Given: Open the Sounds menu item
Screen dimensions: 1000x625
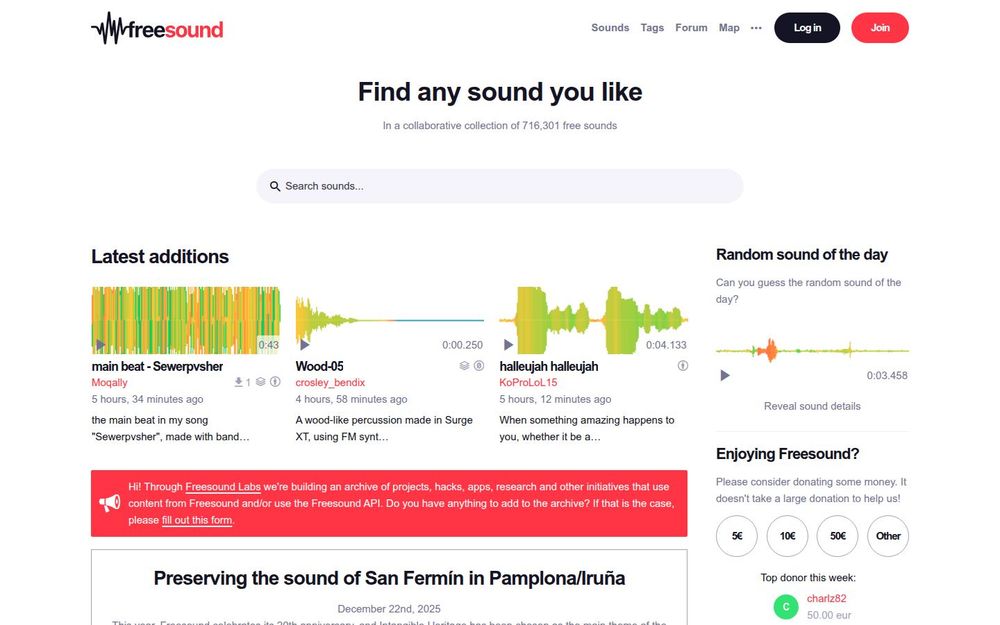Looking at the screenshot, I should coord(610,27).
